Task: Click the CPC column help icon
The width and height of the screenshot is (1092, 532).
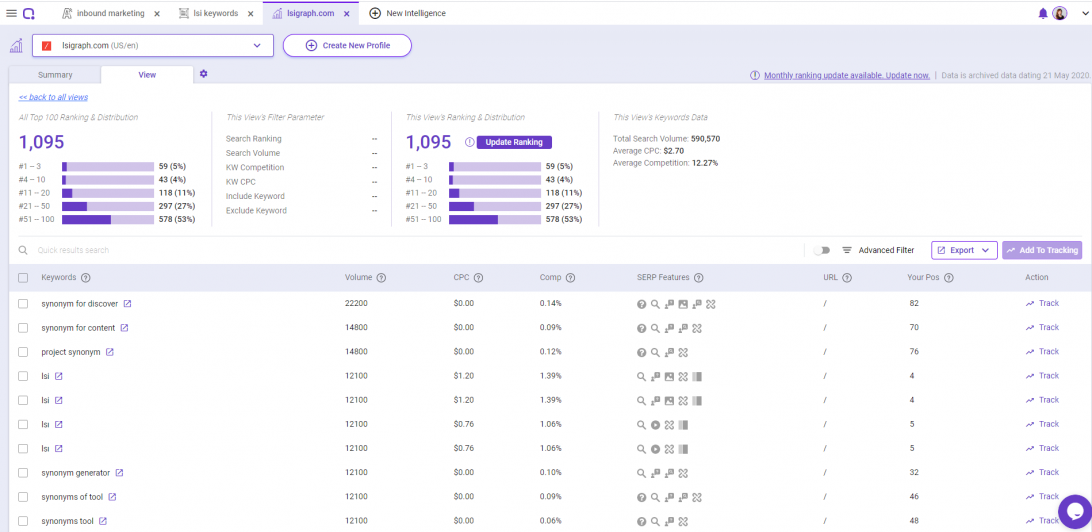Action: (x=478, y=278)
